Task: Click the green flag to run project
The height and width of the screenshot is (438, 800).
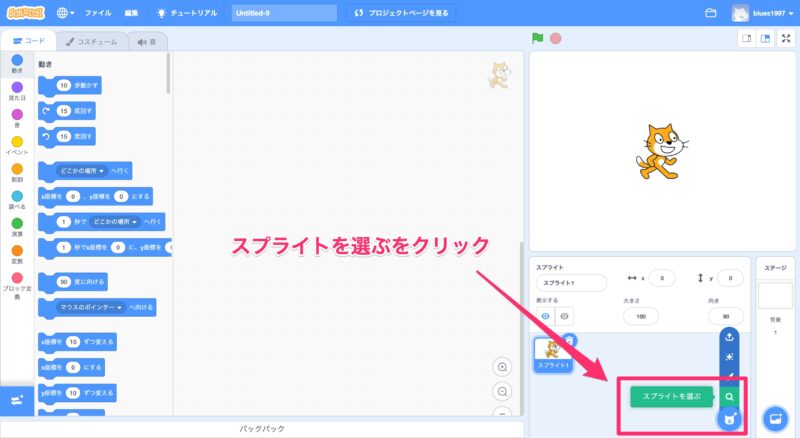Action: (x=537, y=39)
